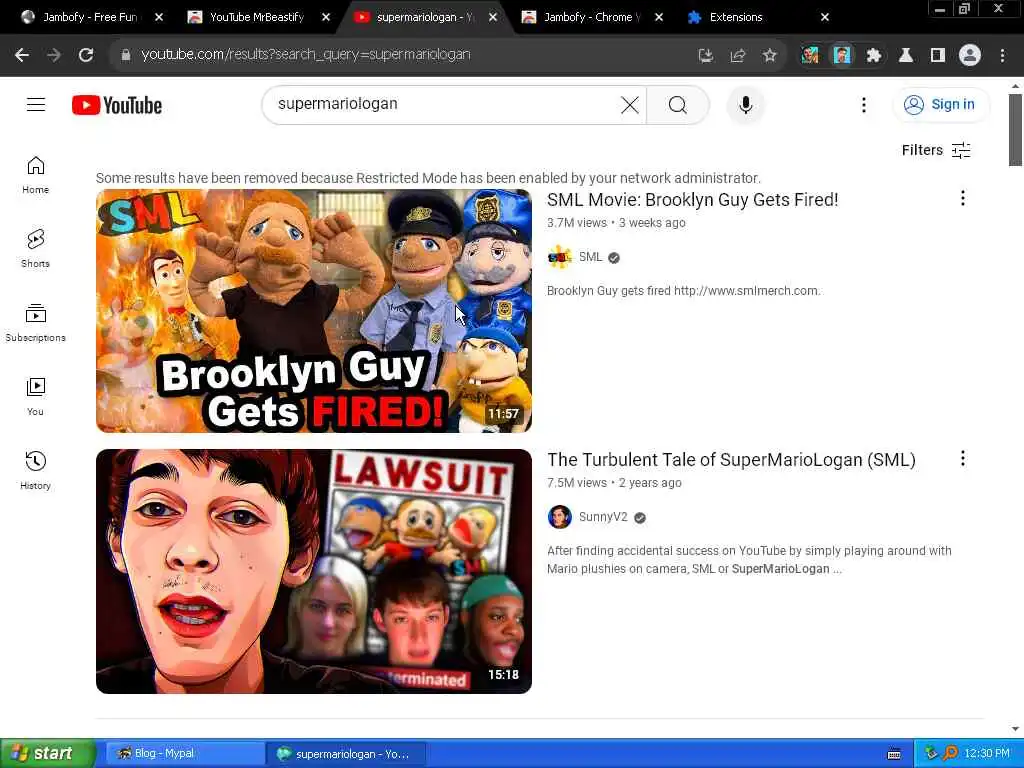1024x768 pixels.
Task: Close the Extensions tab
Action: [x=825, y=17]
